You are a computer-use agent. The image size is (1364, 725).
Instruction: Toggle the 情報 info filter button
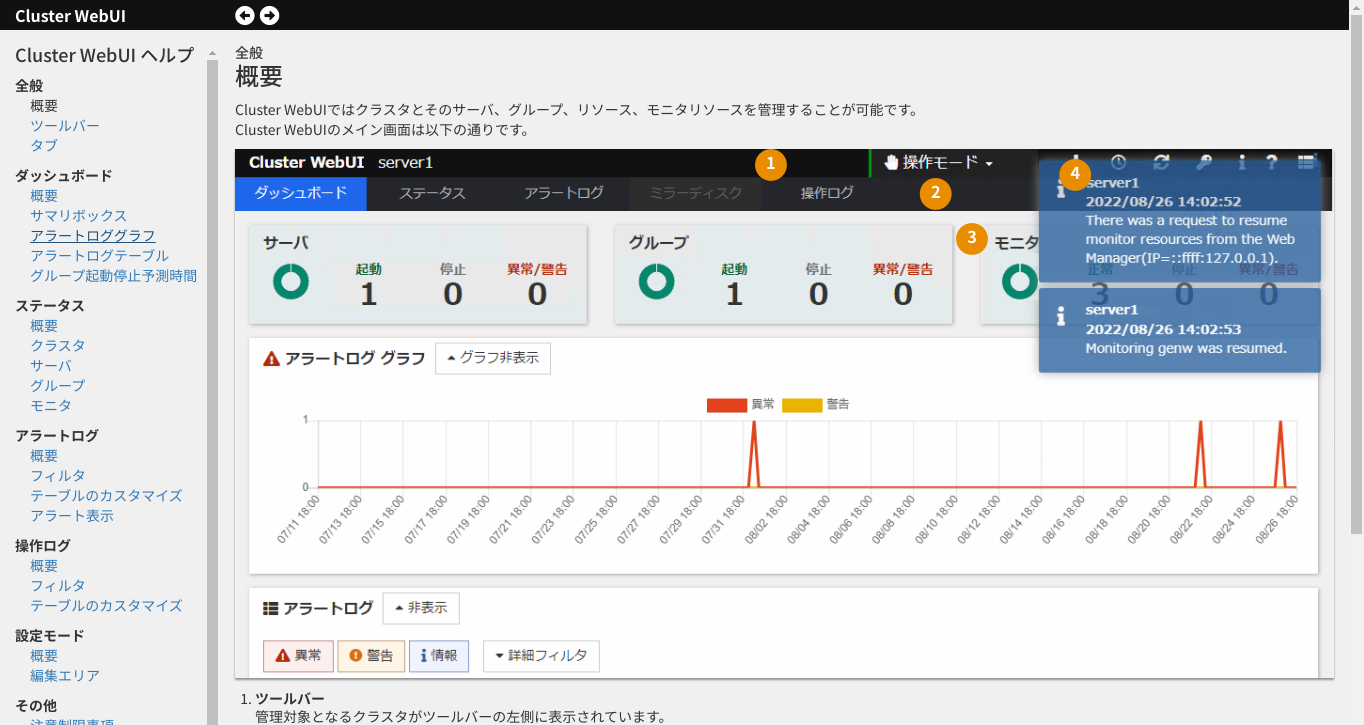pyautogui.click(x=439, y=656)
